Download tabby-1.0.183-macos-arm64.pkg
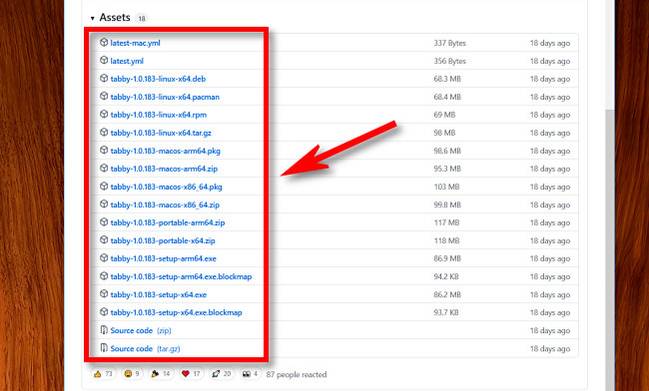 pyautogui.click(x=165, y=151)
